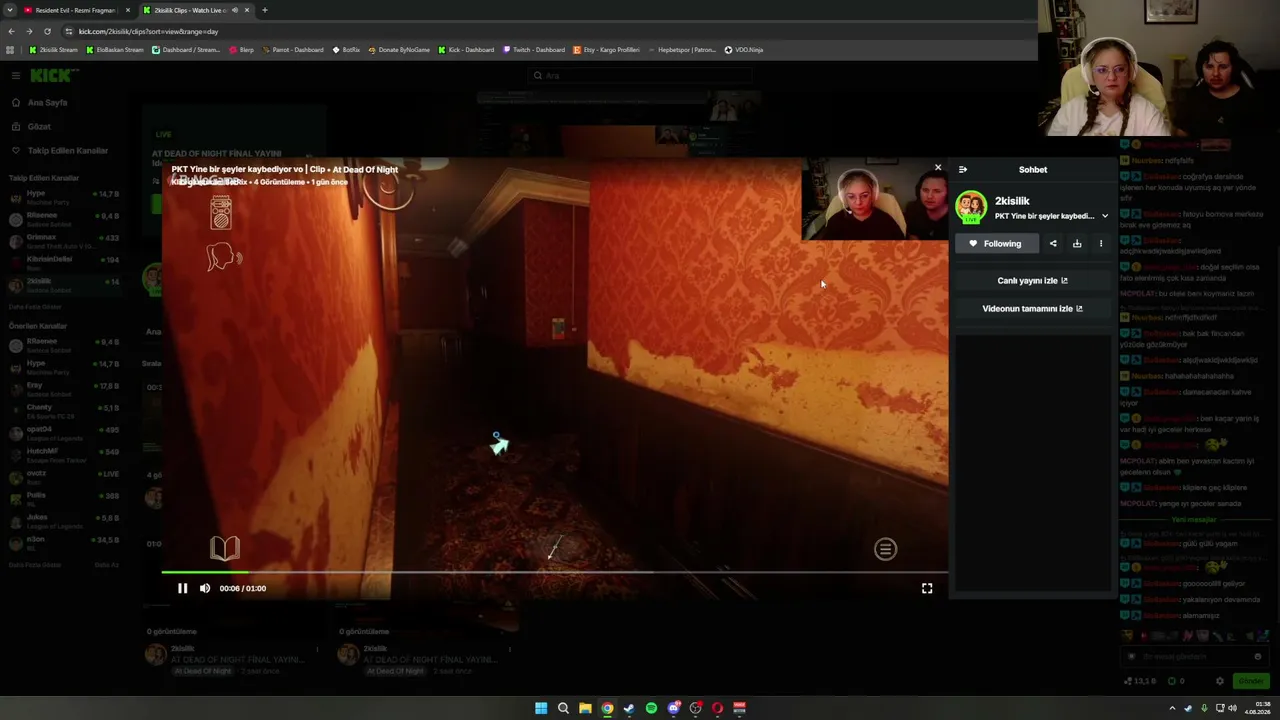Image resolution: width=1280 pixels, height=720 pixels.
Task: Open the browser apps grid shortcut
Action: pyautogui.click(x=10, y=50)
